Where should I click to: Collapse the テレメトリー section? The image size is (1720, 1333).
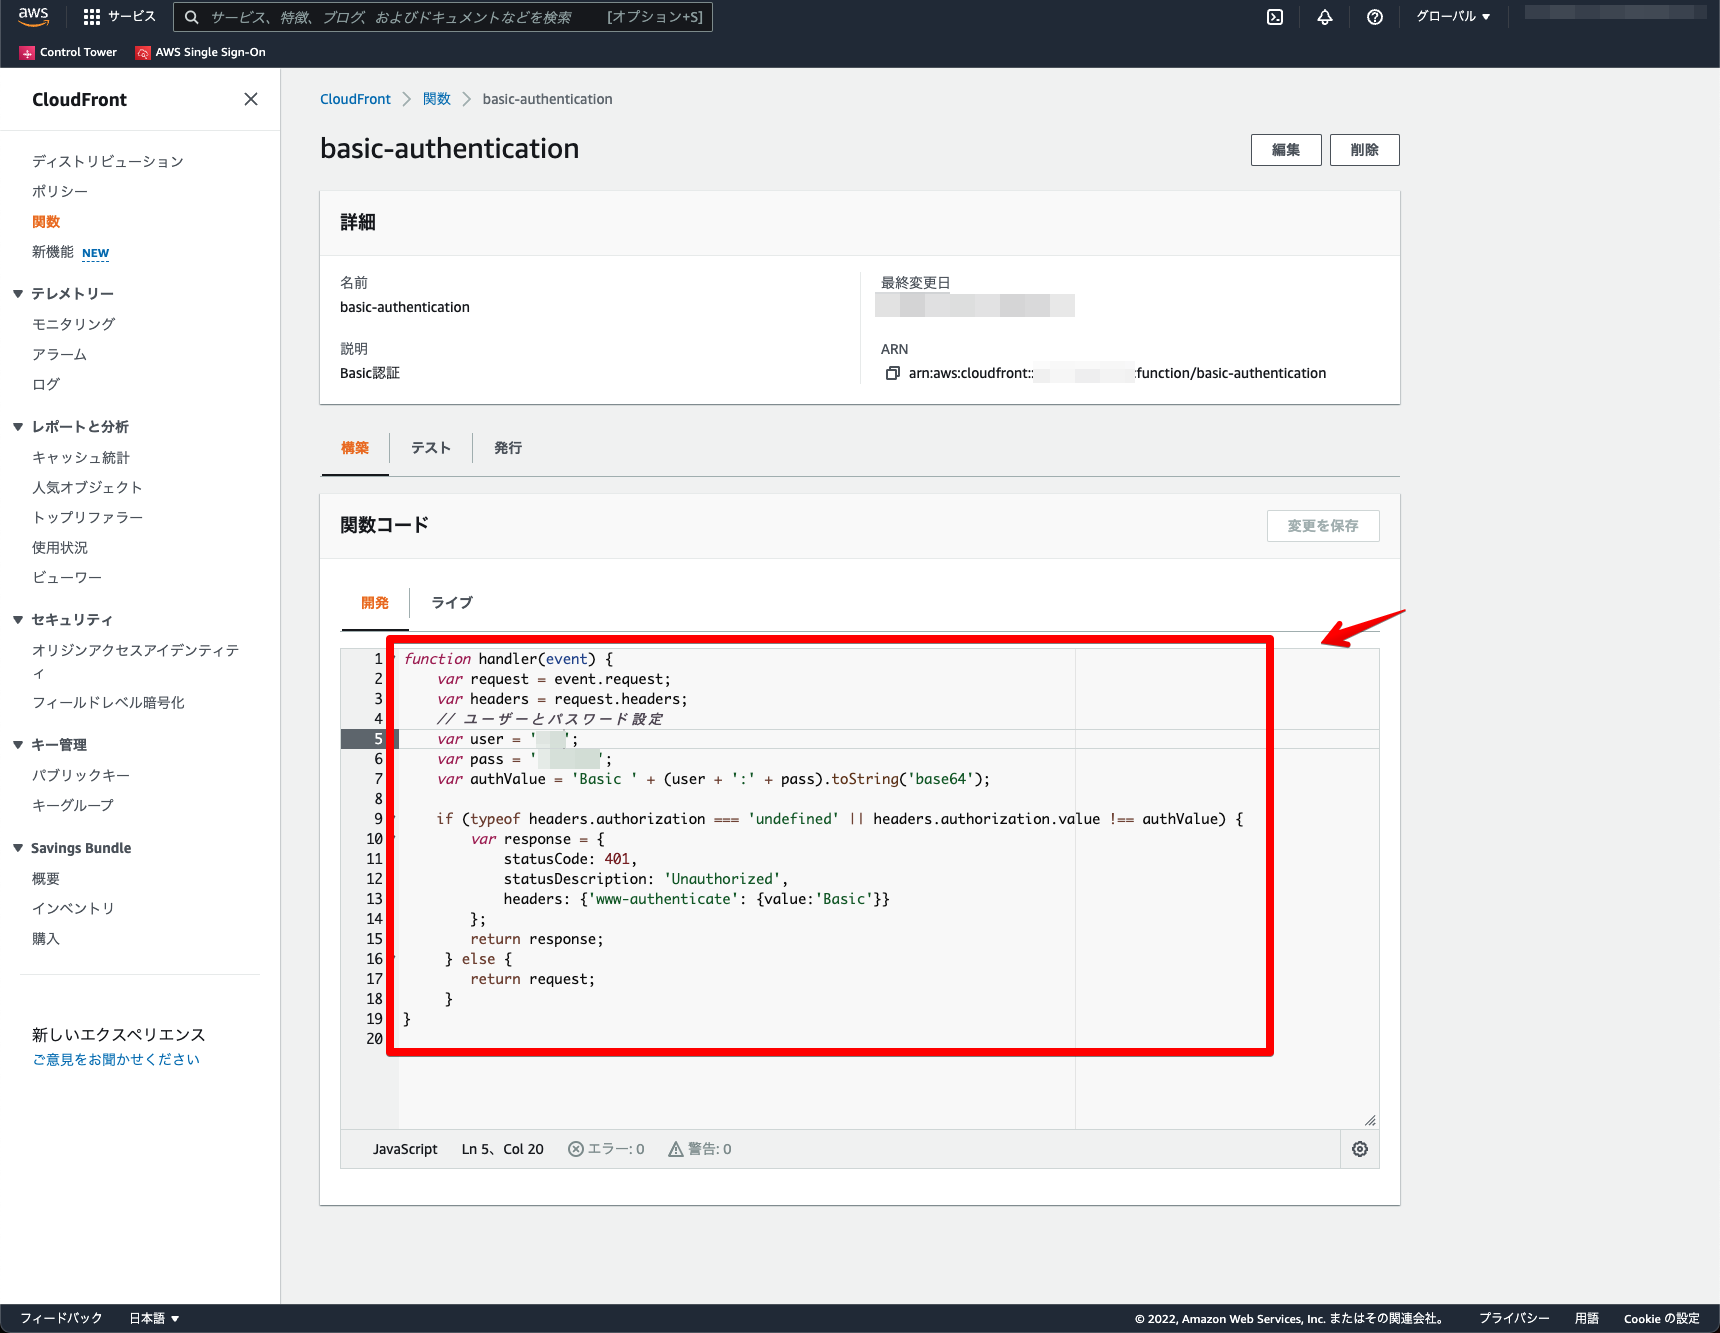(18, 294)
